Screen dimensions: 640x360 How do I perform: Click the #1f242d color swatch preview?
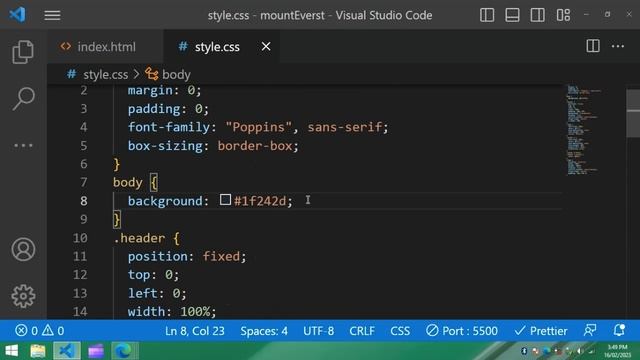pyautogui.click(x=225, y=200)
